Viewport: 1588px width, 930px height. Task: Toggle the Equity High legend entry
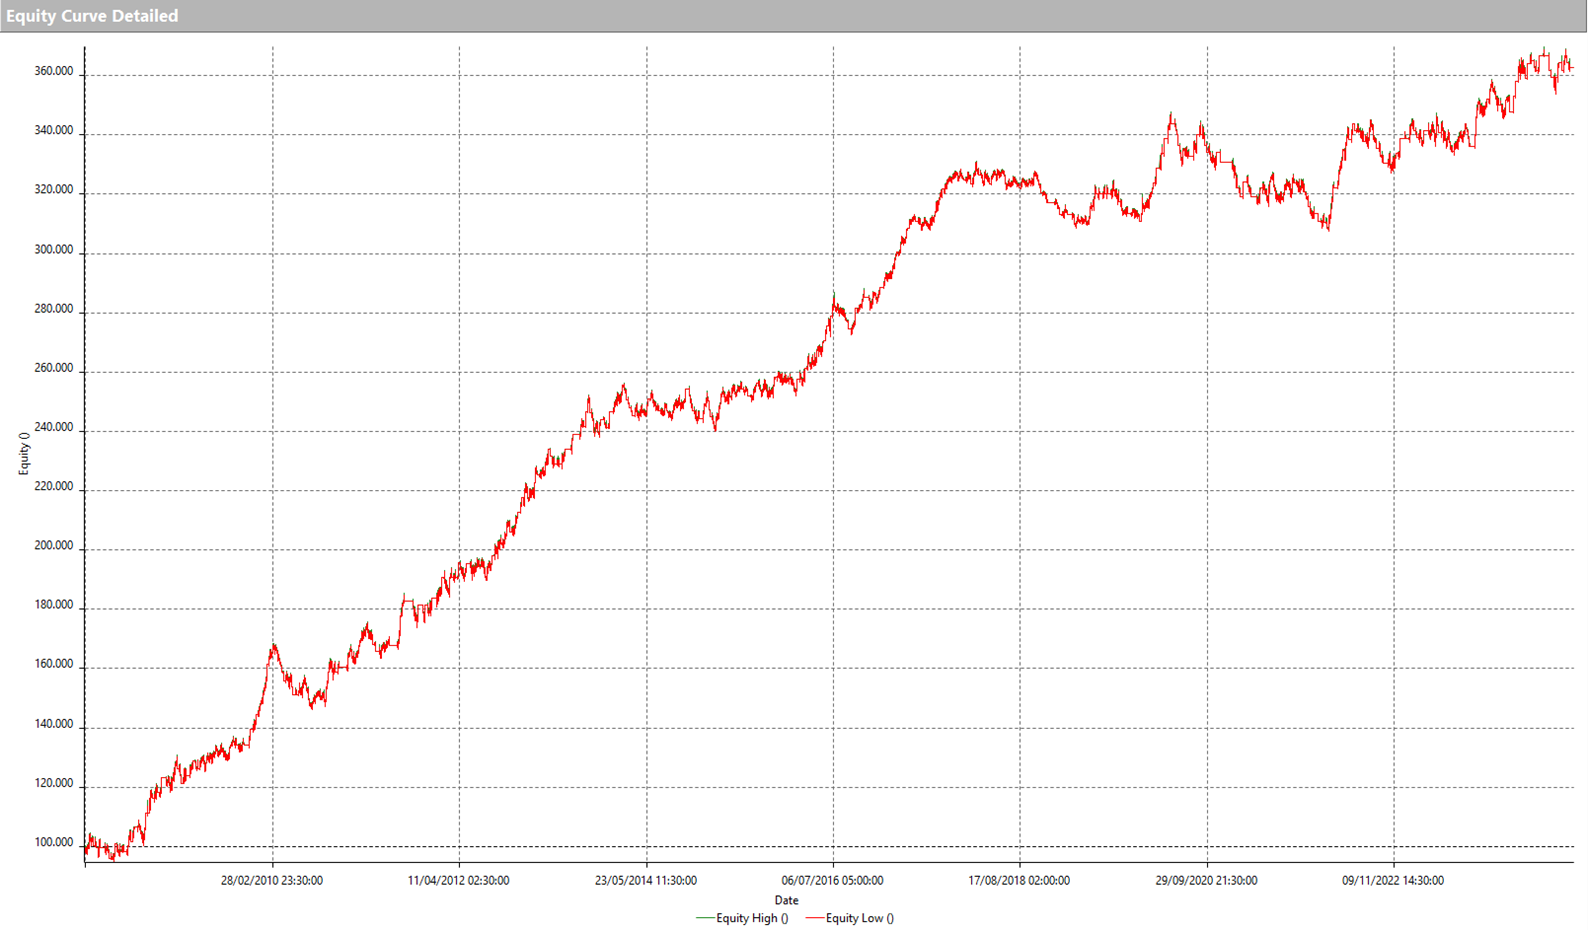point(752,918)
